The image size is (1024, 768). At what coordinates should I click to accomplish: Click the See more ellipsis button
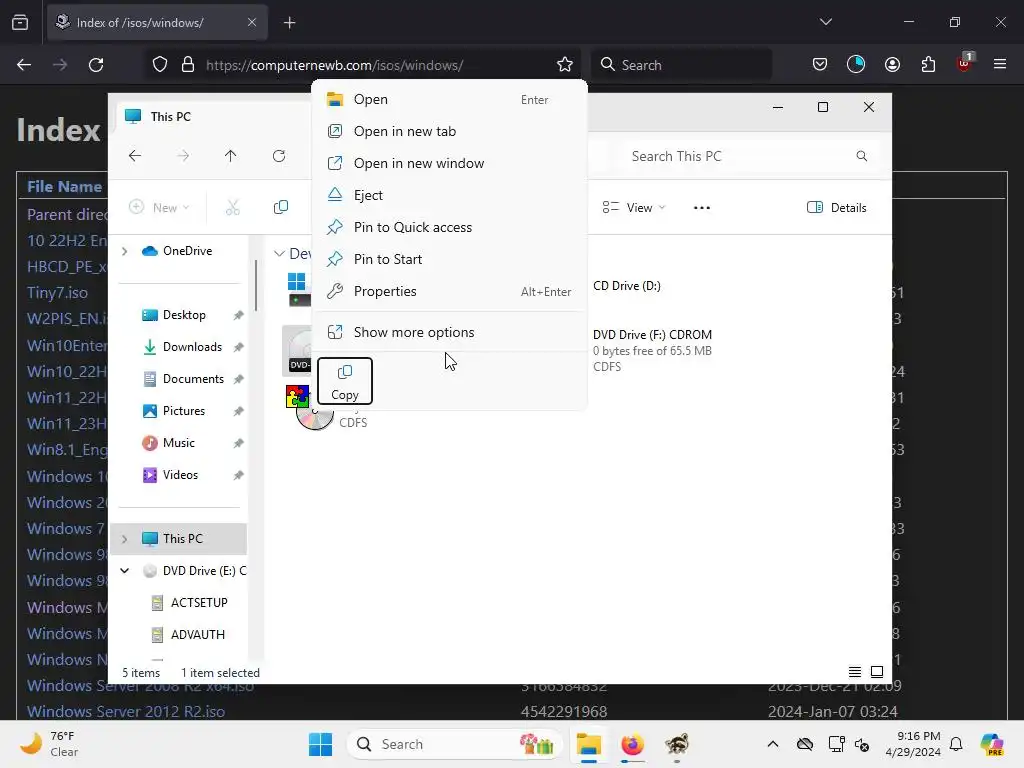(701, 208)
